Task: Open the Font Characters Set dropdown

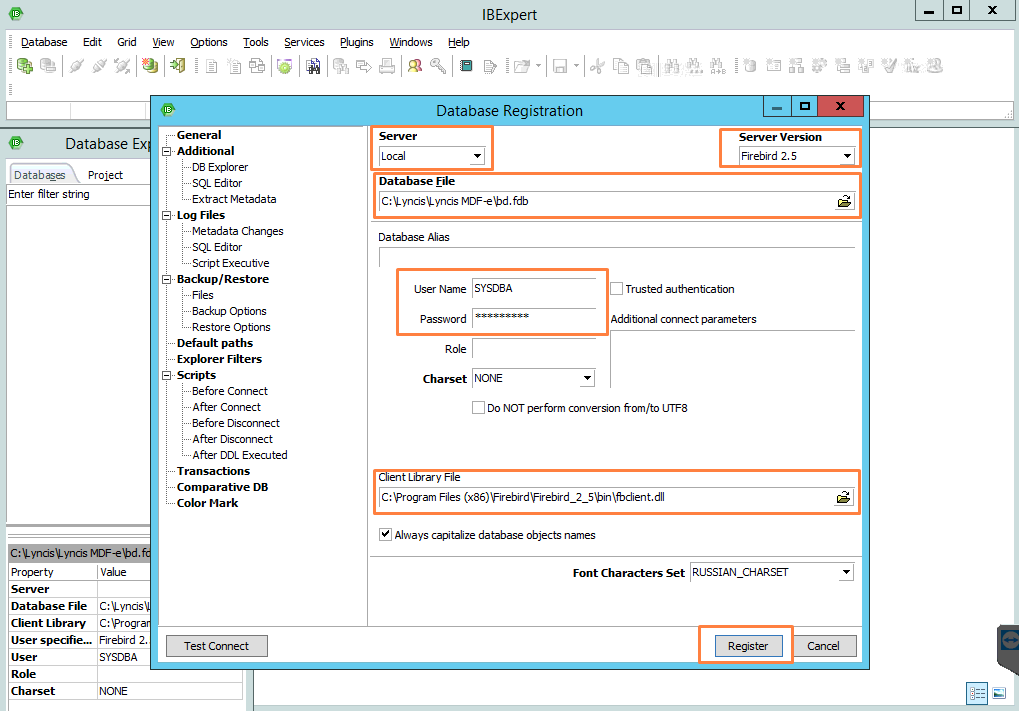Action: [x=846, y=573]
